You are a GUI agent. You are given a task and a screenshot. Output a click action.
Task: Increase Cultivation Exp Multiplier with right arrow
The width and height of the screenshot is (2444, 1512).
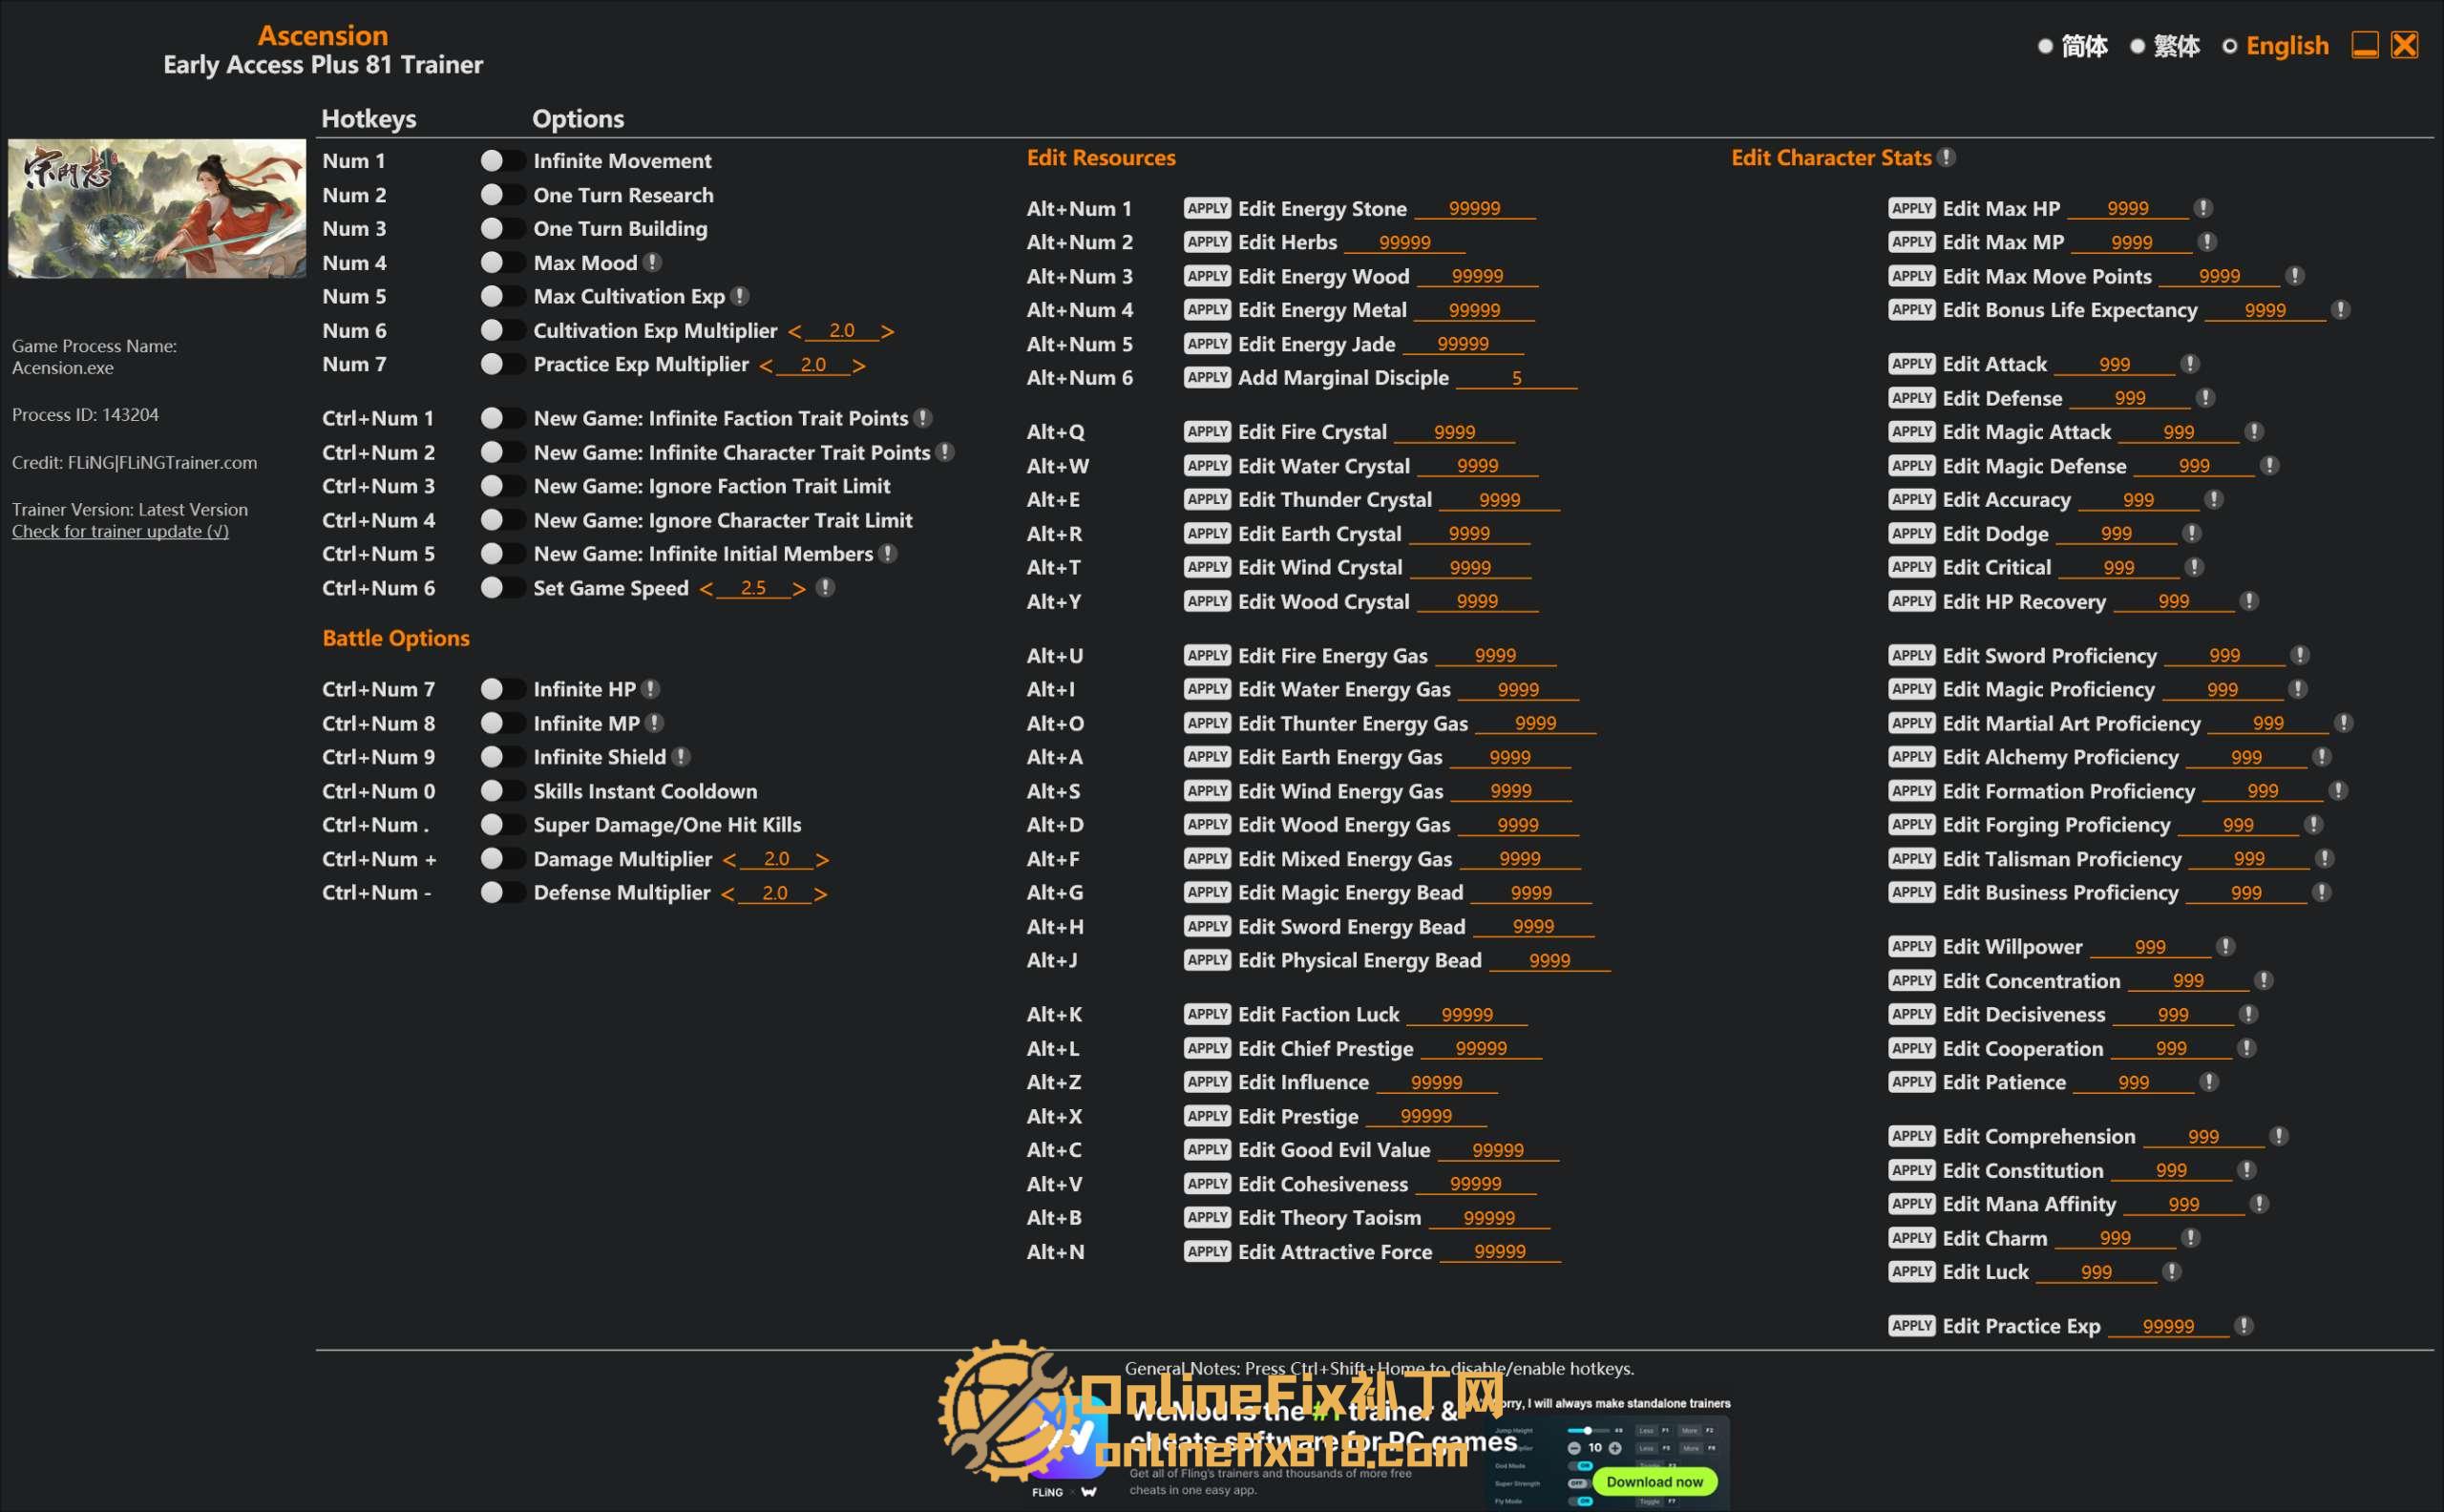click(887, 331)
